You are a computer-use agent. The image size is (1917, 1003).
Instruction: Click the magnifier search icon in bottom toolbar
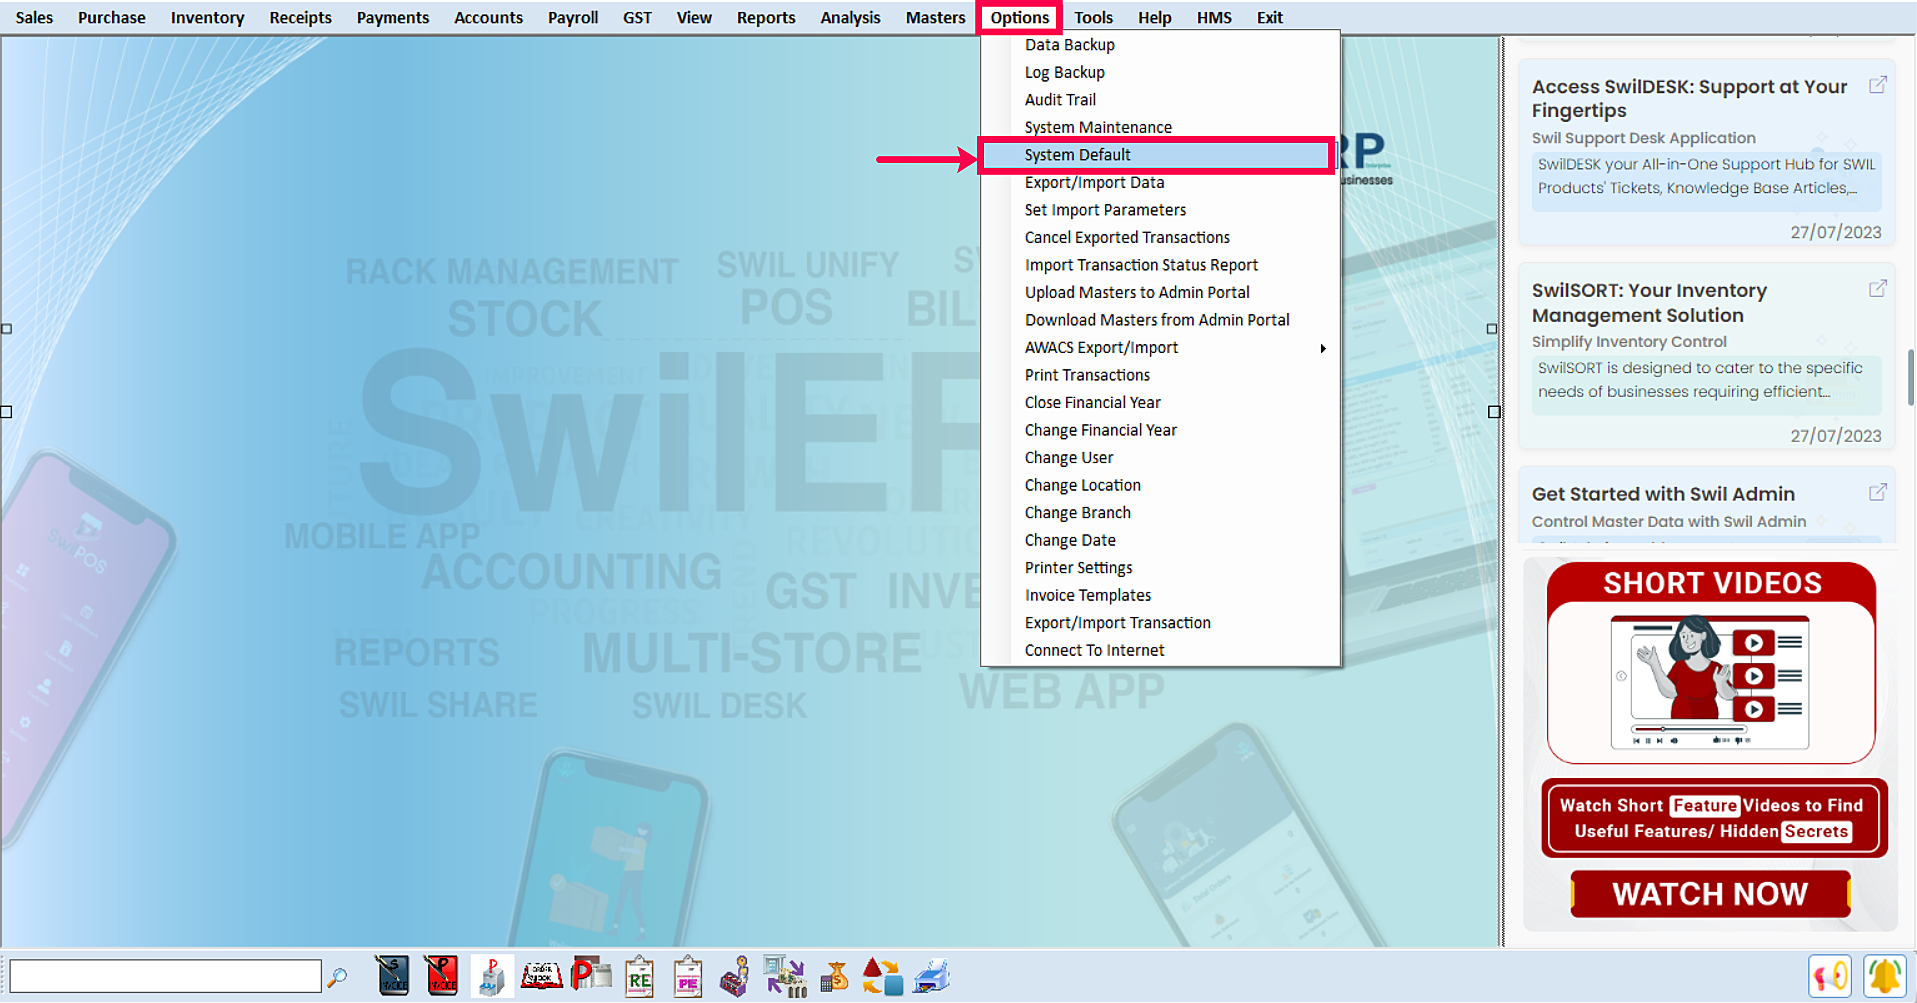pyautogui.click(x=338, y=976)
